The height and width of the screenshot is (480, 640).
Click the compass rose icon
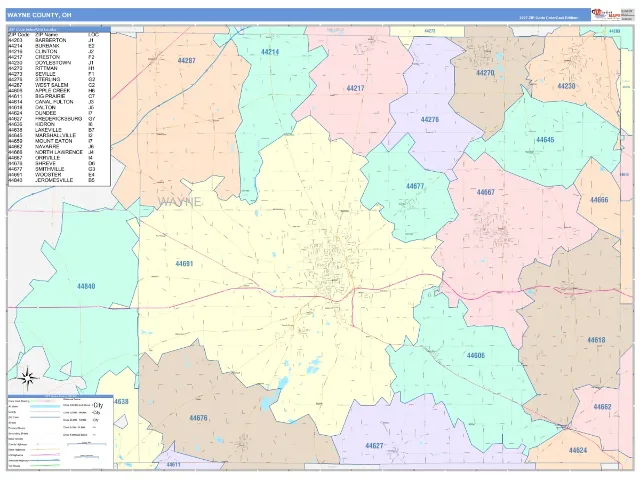27,376
